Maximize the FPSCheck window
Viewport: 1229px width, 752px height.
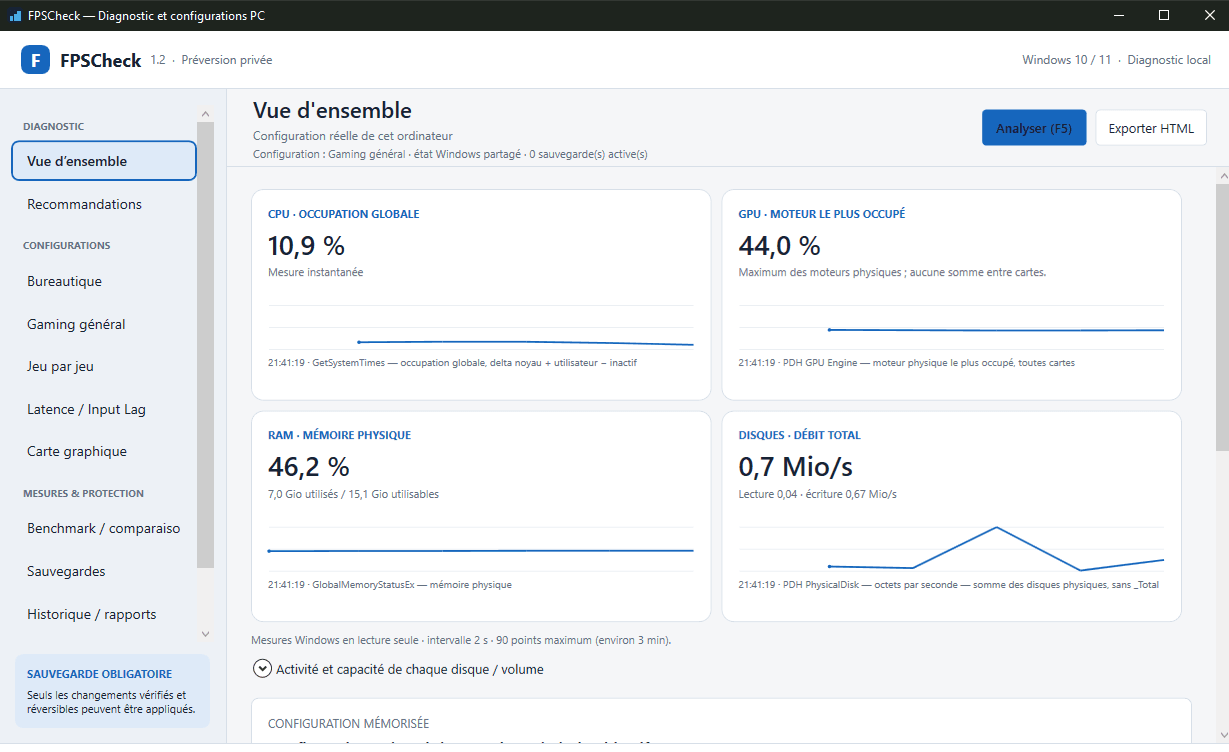(1164, 15)
